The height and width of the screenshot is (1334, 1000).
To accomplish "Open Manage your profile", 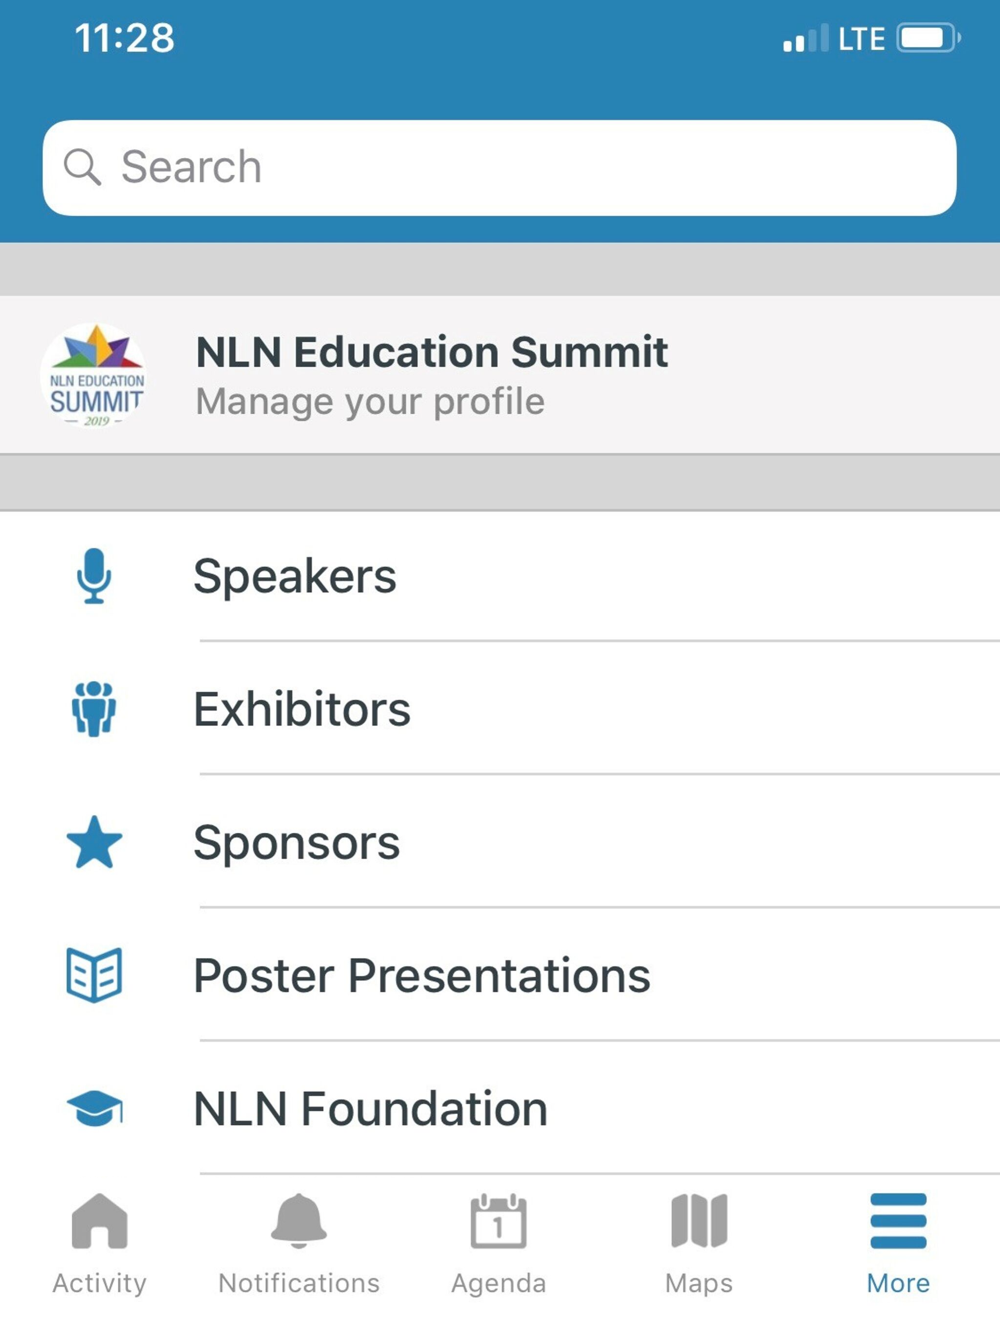I will click(x=500, y=375).
